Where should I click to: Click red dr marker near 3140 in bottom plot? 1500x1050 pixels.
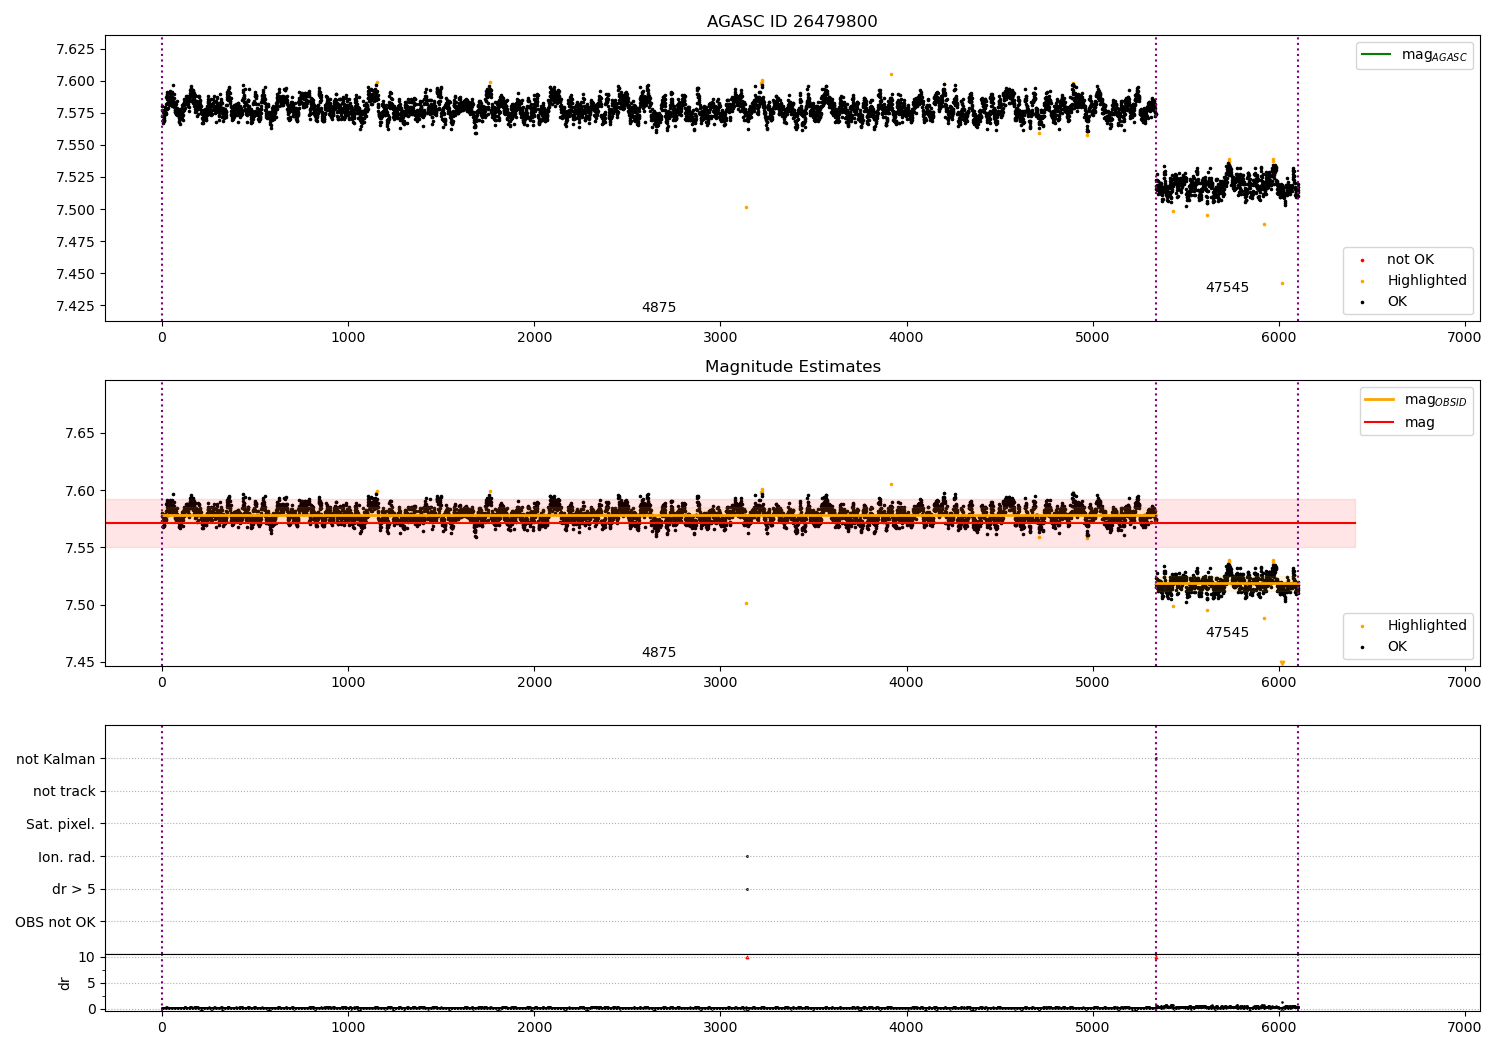747,957
